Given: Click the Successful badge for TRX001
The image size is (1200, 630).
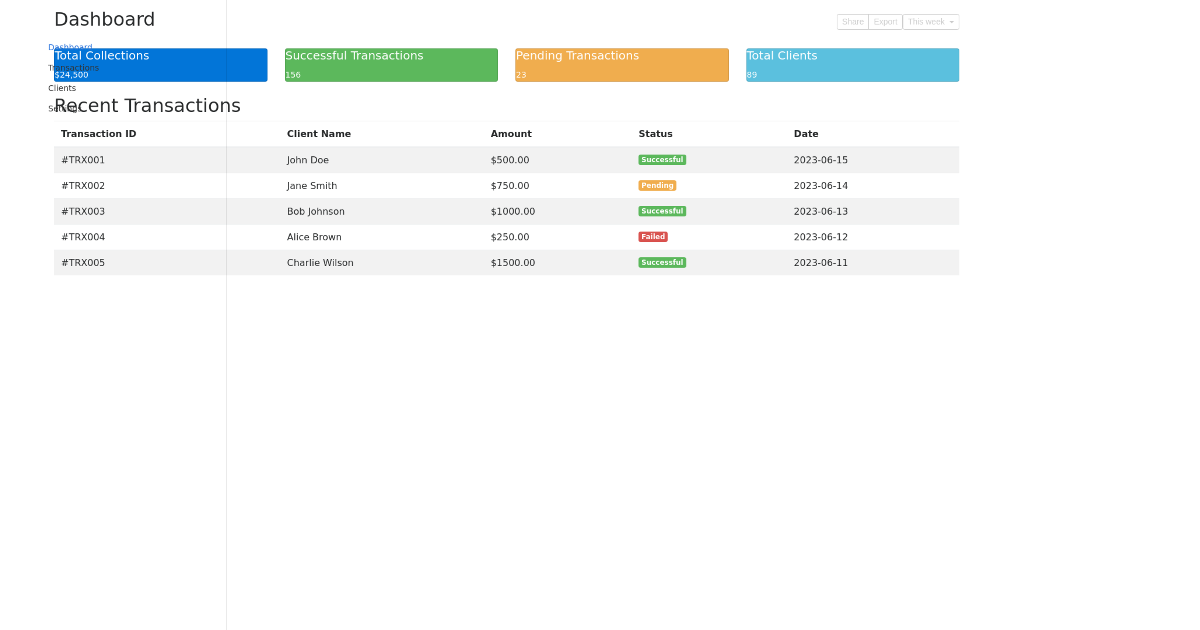Looking at the screenshot, I should point(662,159).
